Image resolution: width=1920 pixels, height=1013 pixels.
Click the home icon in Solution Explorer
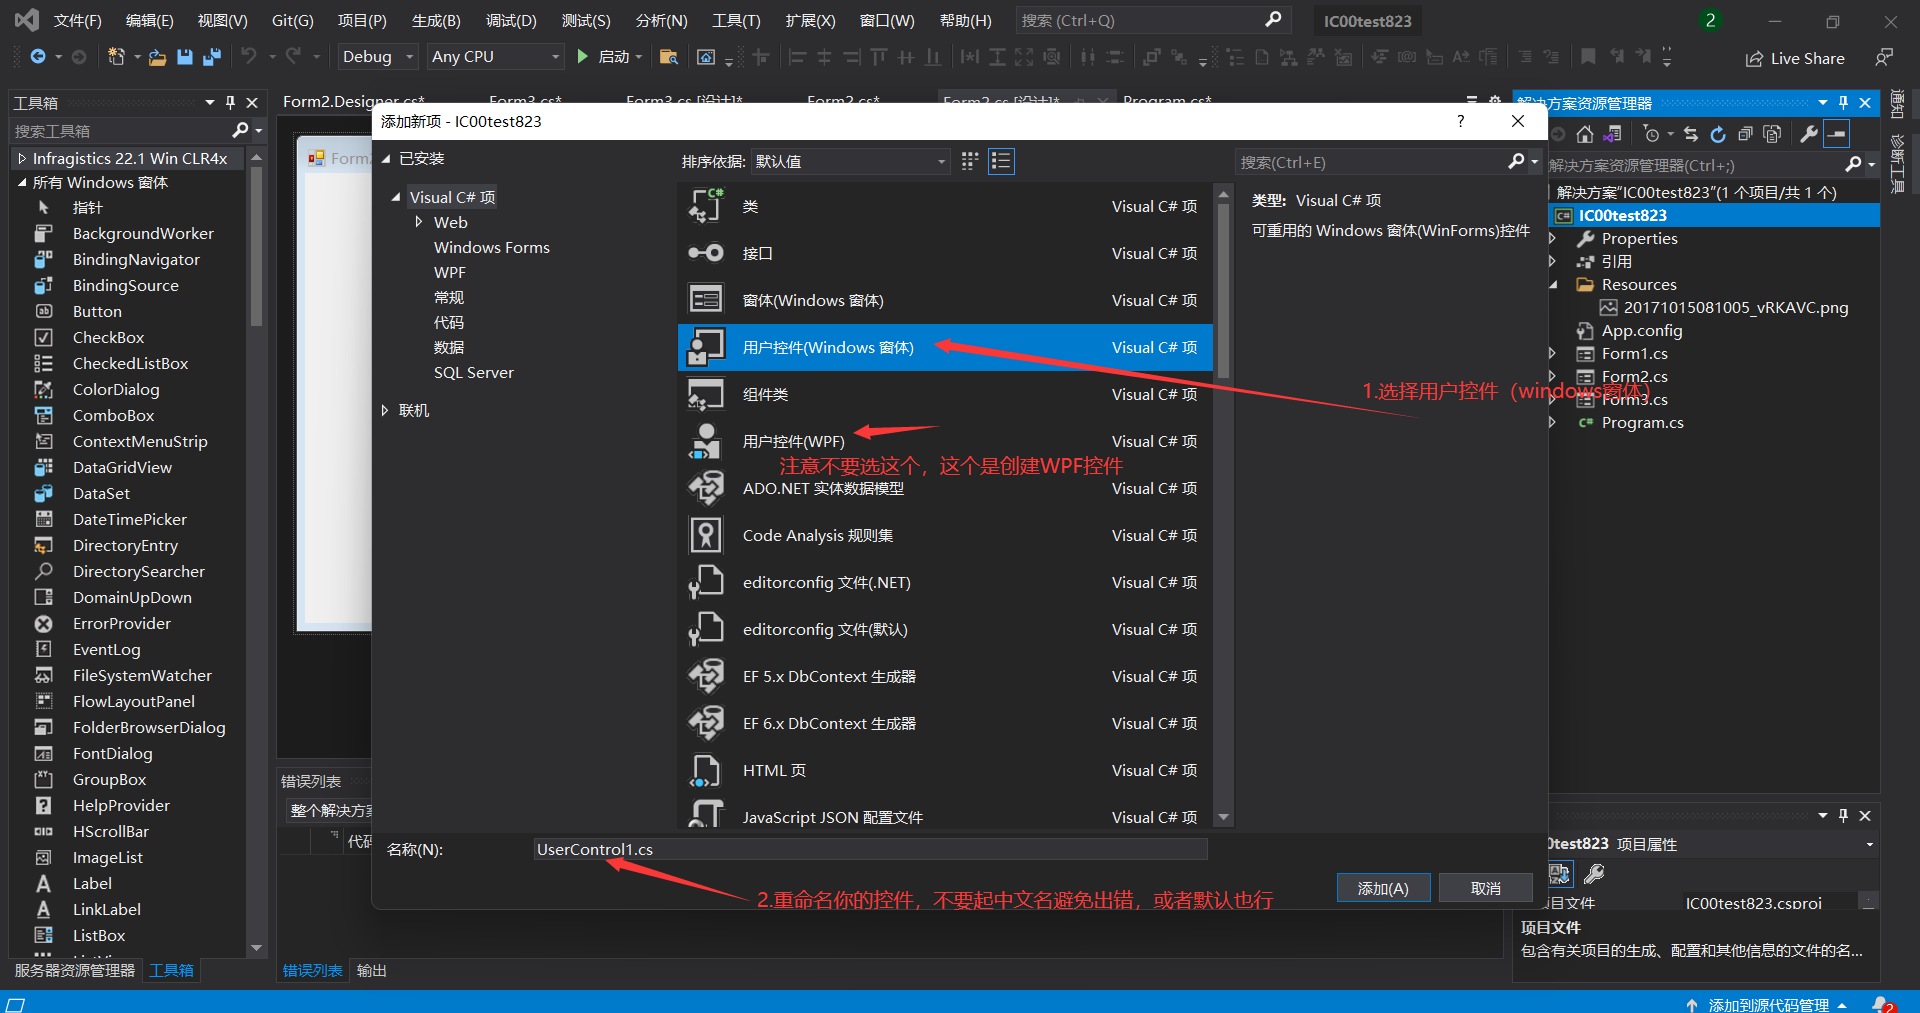[x=1585, y=134]
